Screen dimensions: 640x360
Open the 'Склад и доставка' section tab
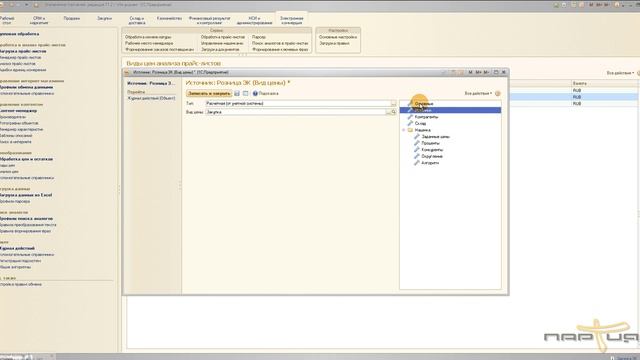pyautogui.click(x=137, y=20)
